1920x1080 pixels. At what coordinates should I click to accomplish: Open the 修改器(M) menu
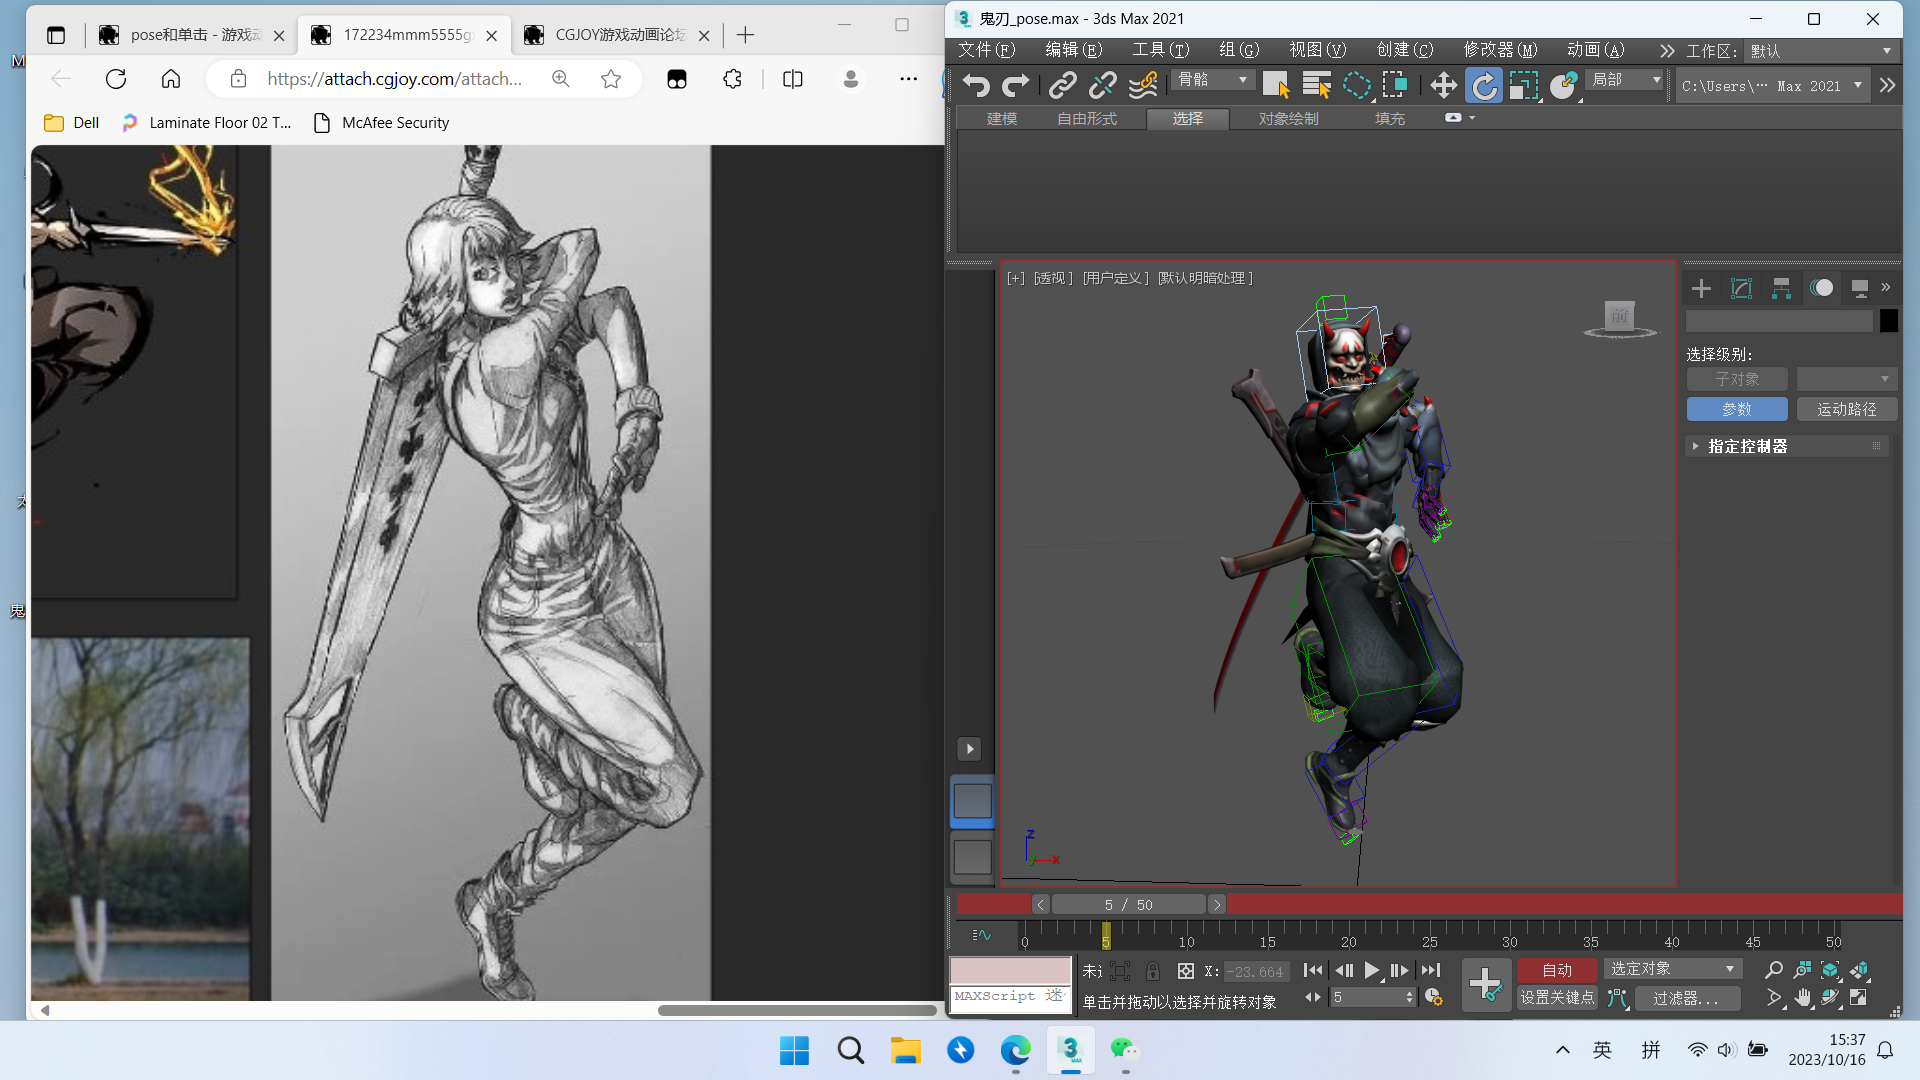pos(1500,50)
